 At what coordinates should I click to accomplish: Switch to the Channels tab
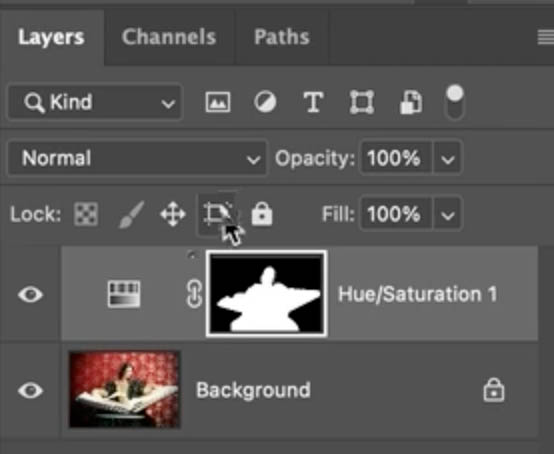pyautogui.click(x=169, y=37)
